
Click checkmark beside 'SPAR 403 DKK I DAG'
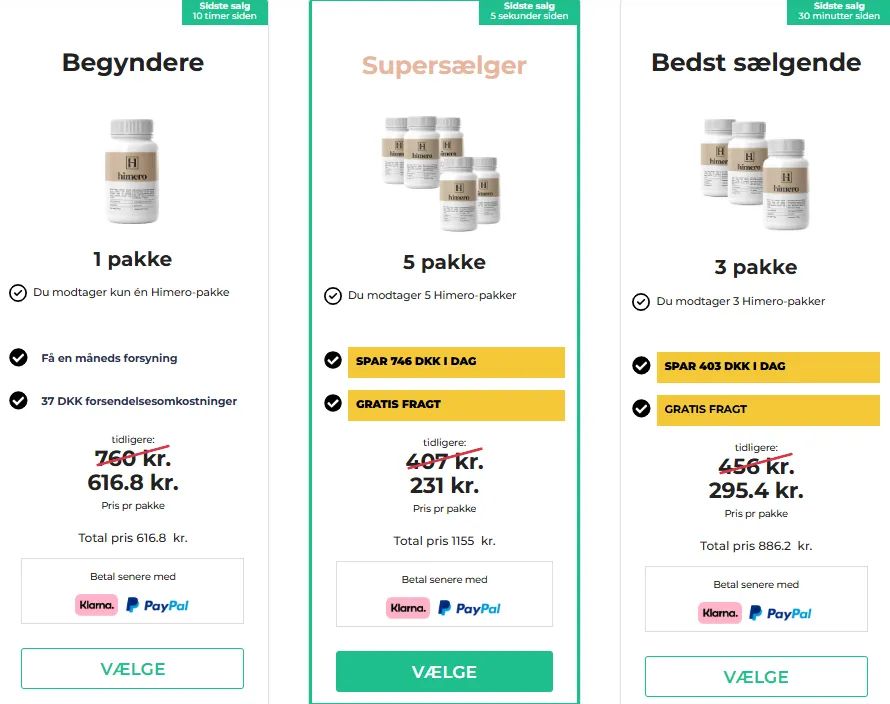pyautogui.click(x=642, y=366)
